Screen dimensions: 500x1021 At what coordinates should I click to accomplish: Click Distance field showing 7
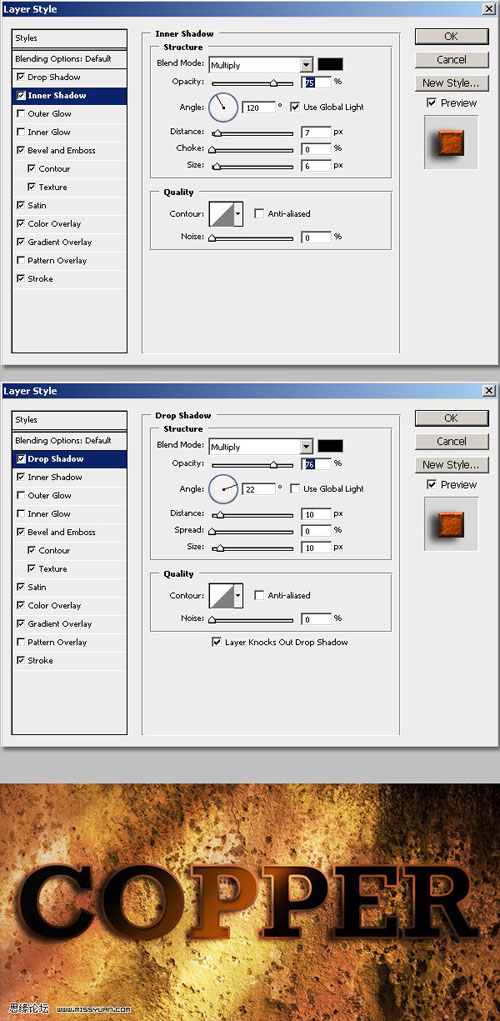316,132
